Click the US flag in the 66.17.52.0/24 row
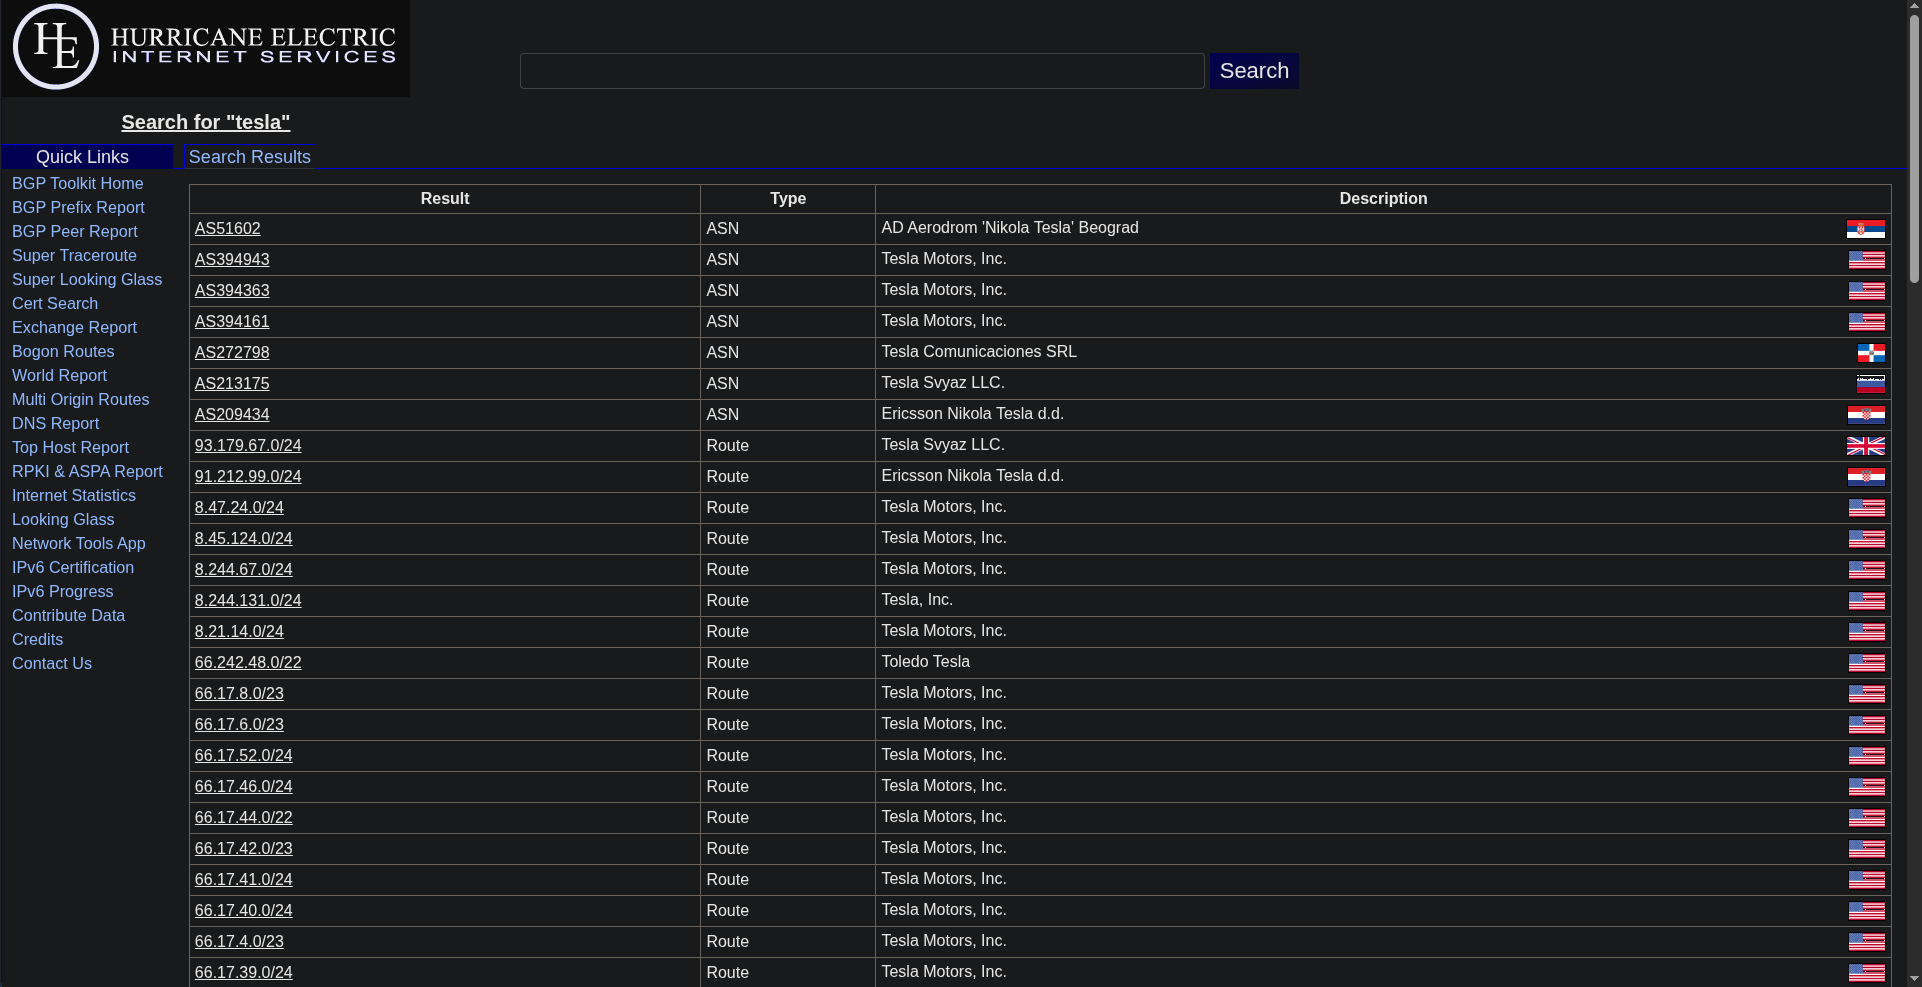The width and height of the screenshot is (1922, 987). tap(1867, 756)
